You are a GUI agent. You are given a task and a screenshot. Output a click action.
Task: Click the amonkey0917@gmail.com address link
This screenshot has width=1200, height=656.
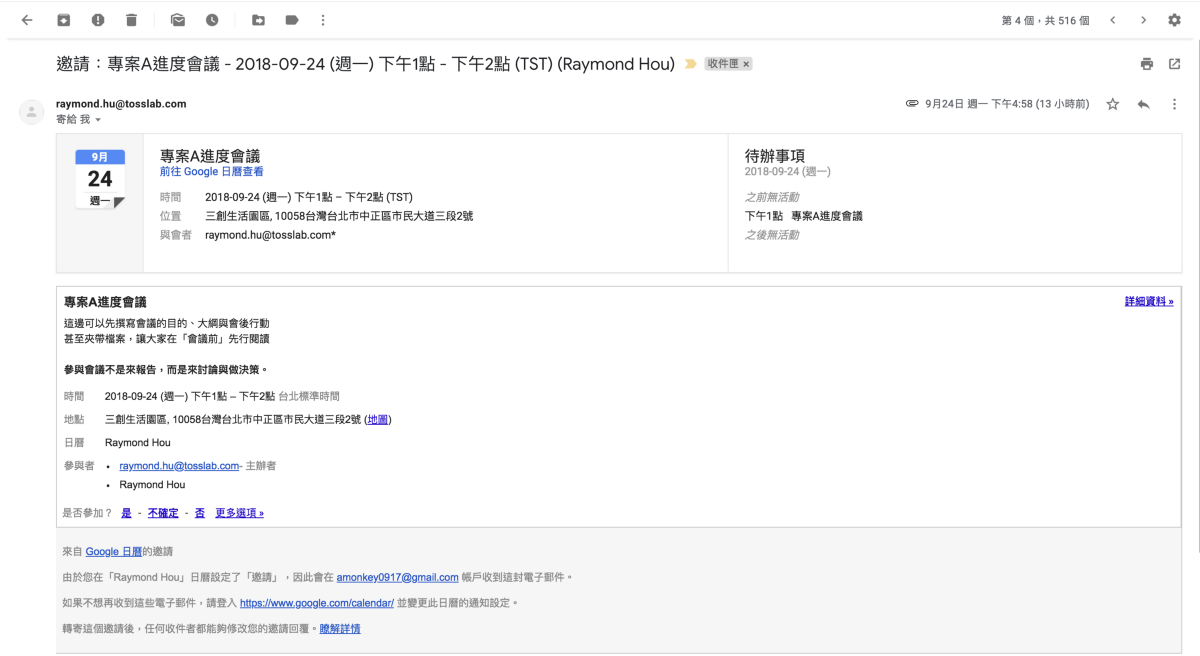397,577
